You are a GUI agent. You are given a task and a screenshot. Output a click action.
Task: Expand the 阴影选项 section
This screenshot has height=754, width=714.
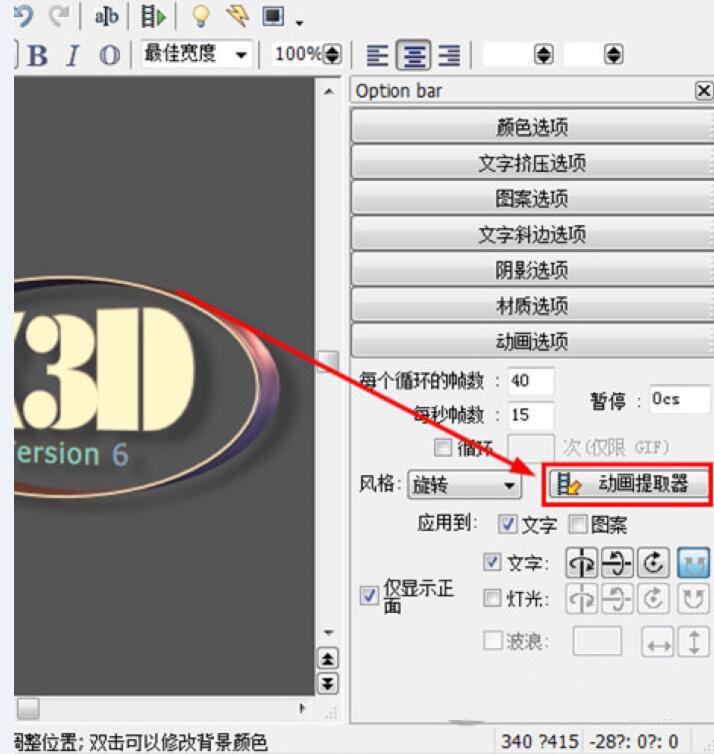tap(532, 270)
